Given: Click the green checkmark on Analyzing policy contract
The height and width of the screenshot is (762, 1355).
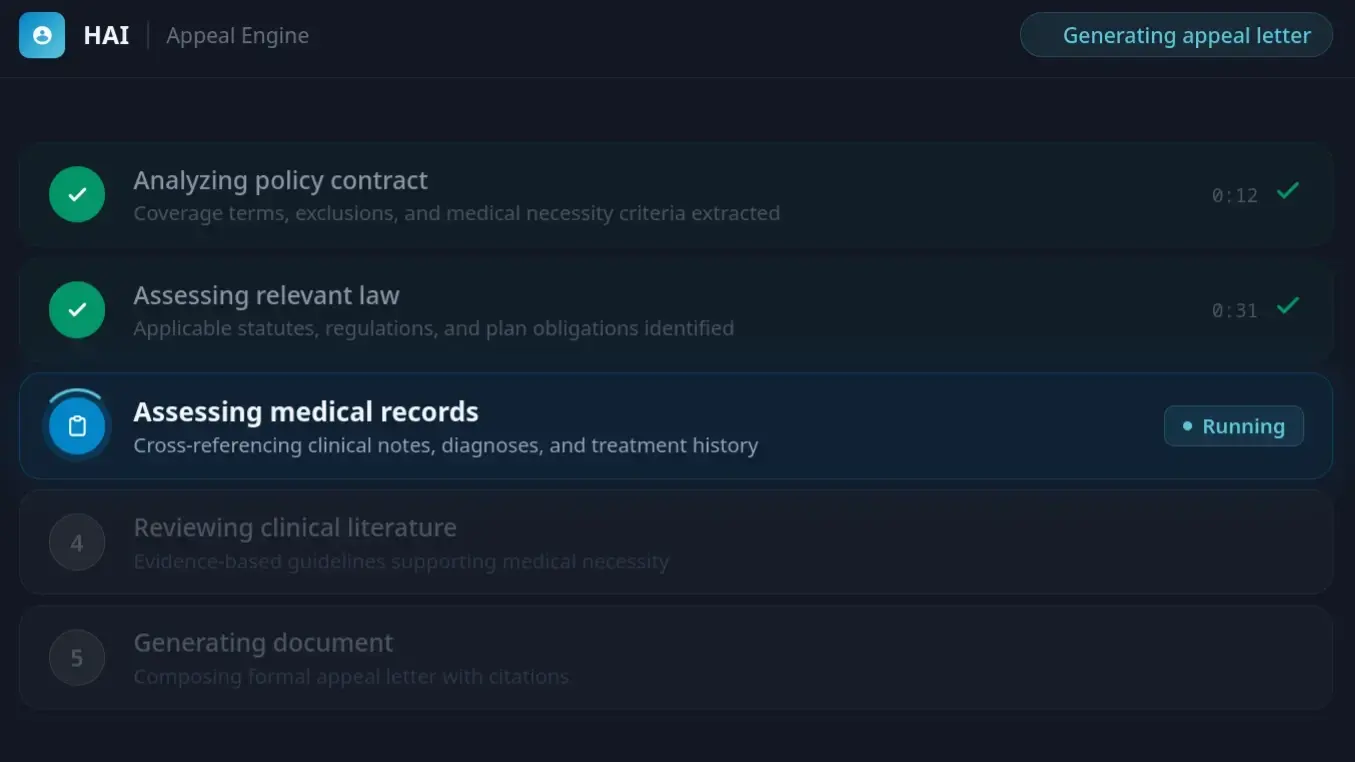Looking at the screenshot, I should click(x=77, y=194).
